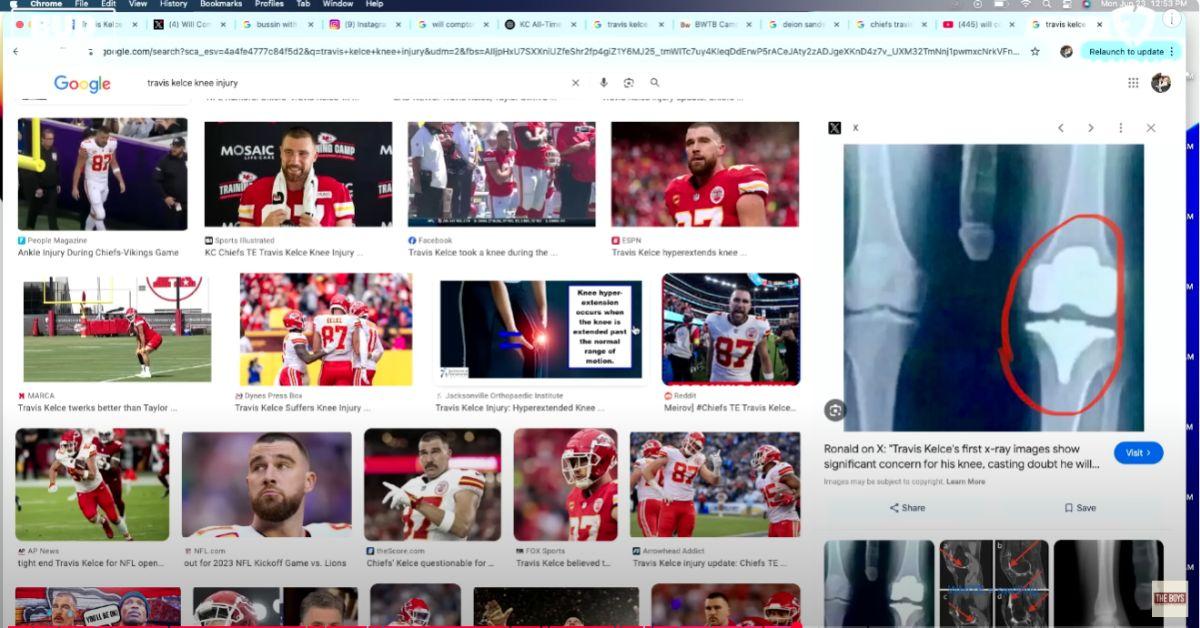Switch to the 'deion sand' tab
1200x628 pixels.
coord(803,24)
